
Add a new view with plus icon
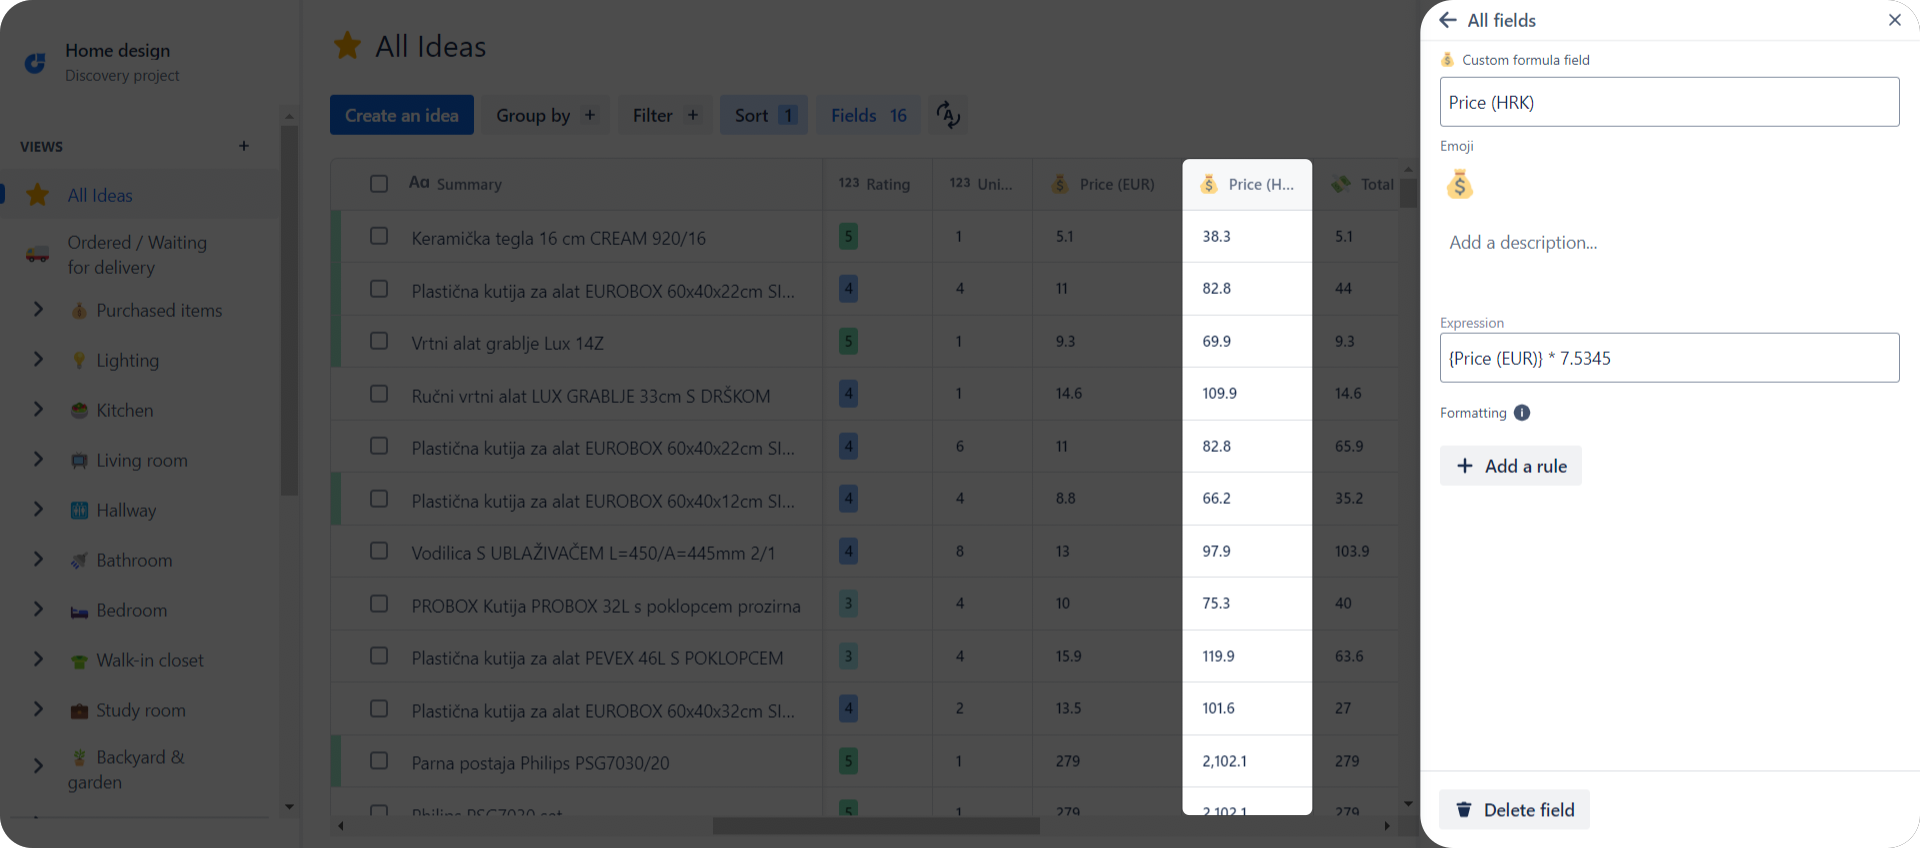(244, 146)
